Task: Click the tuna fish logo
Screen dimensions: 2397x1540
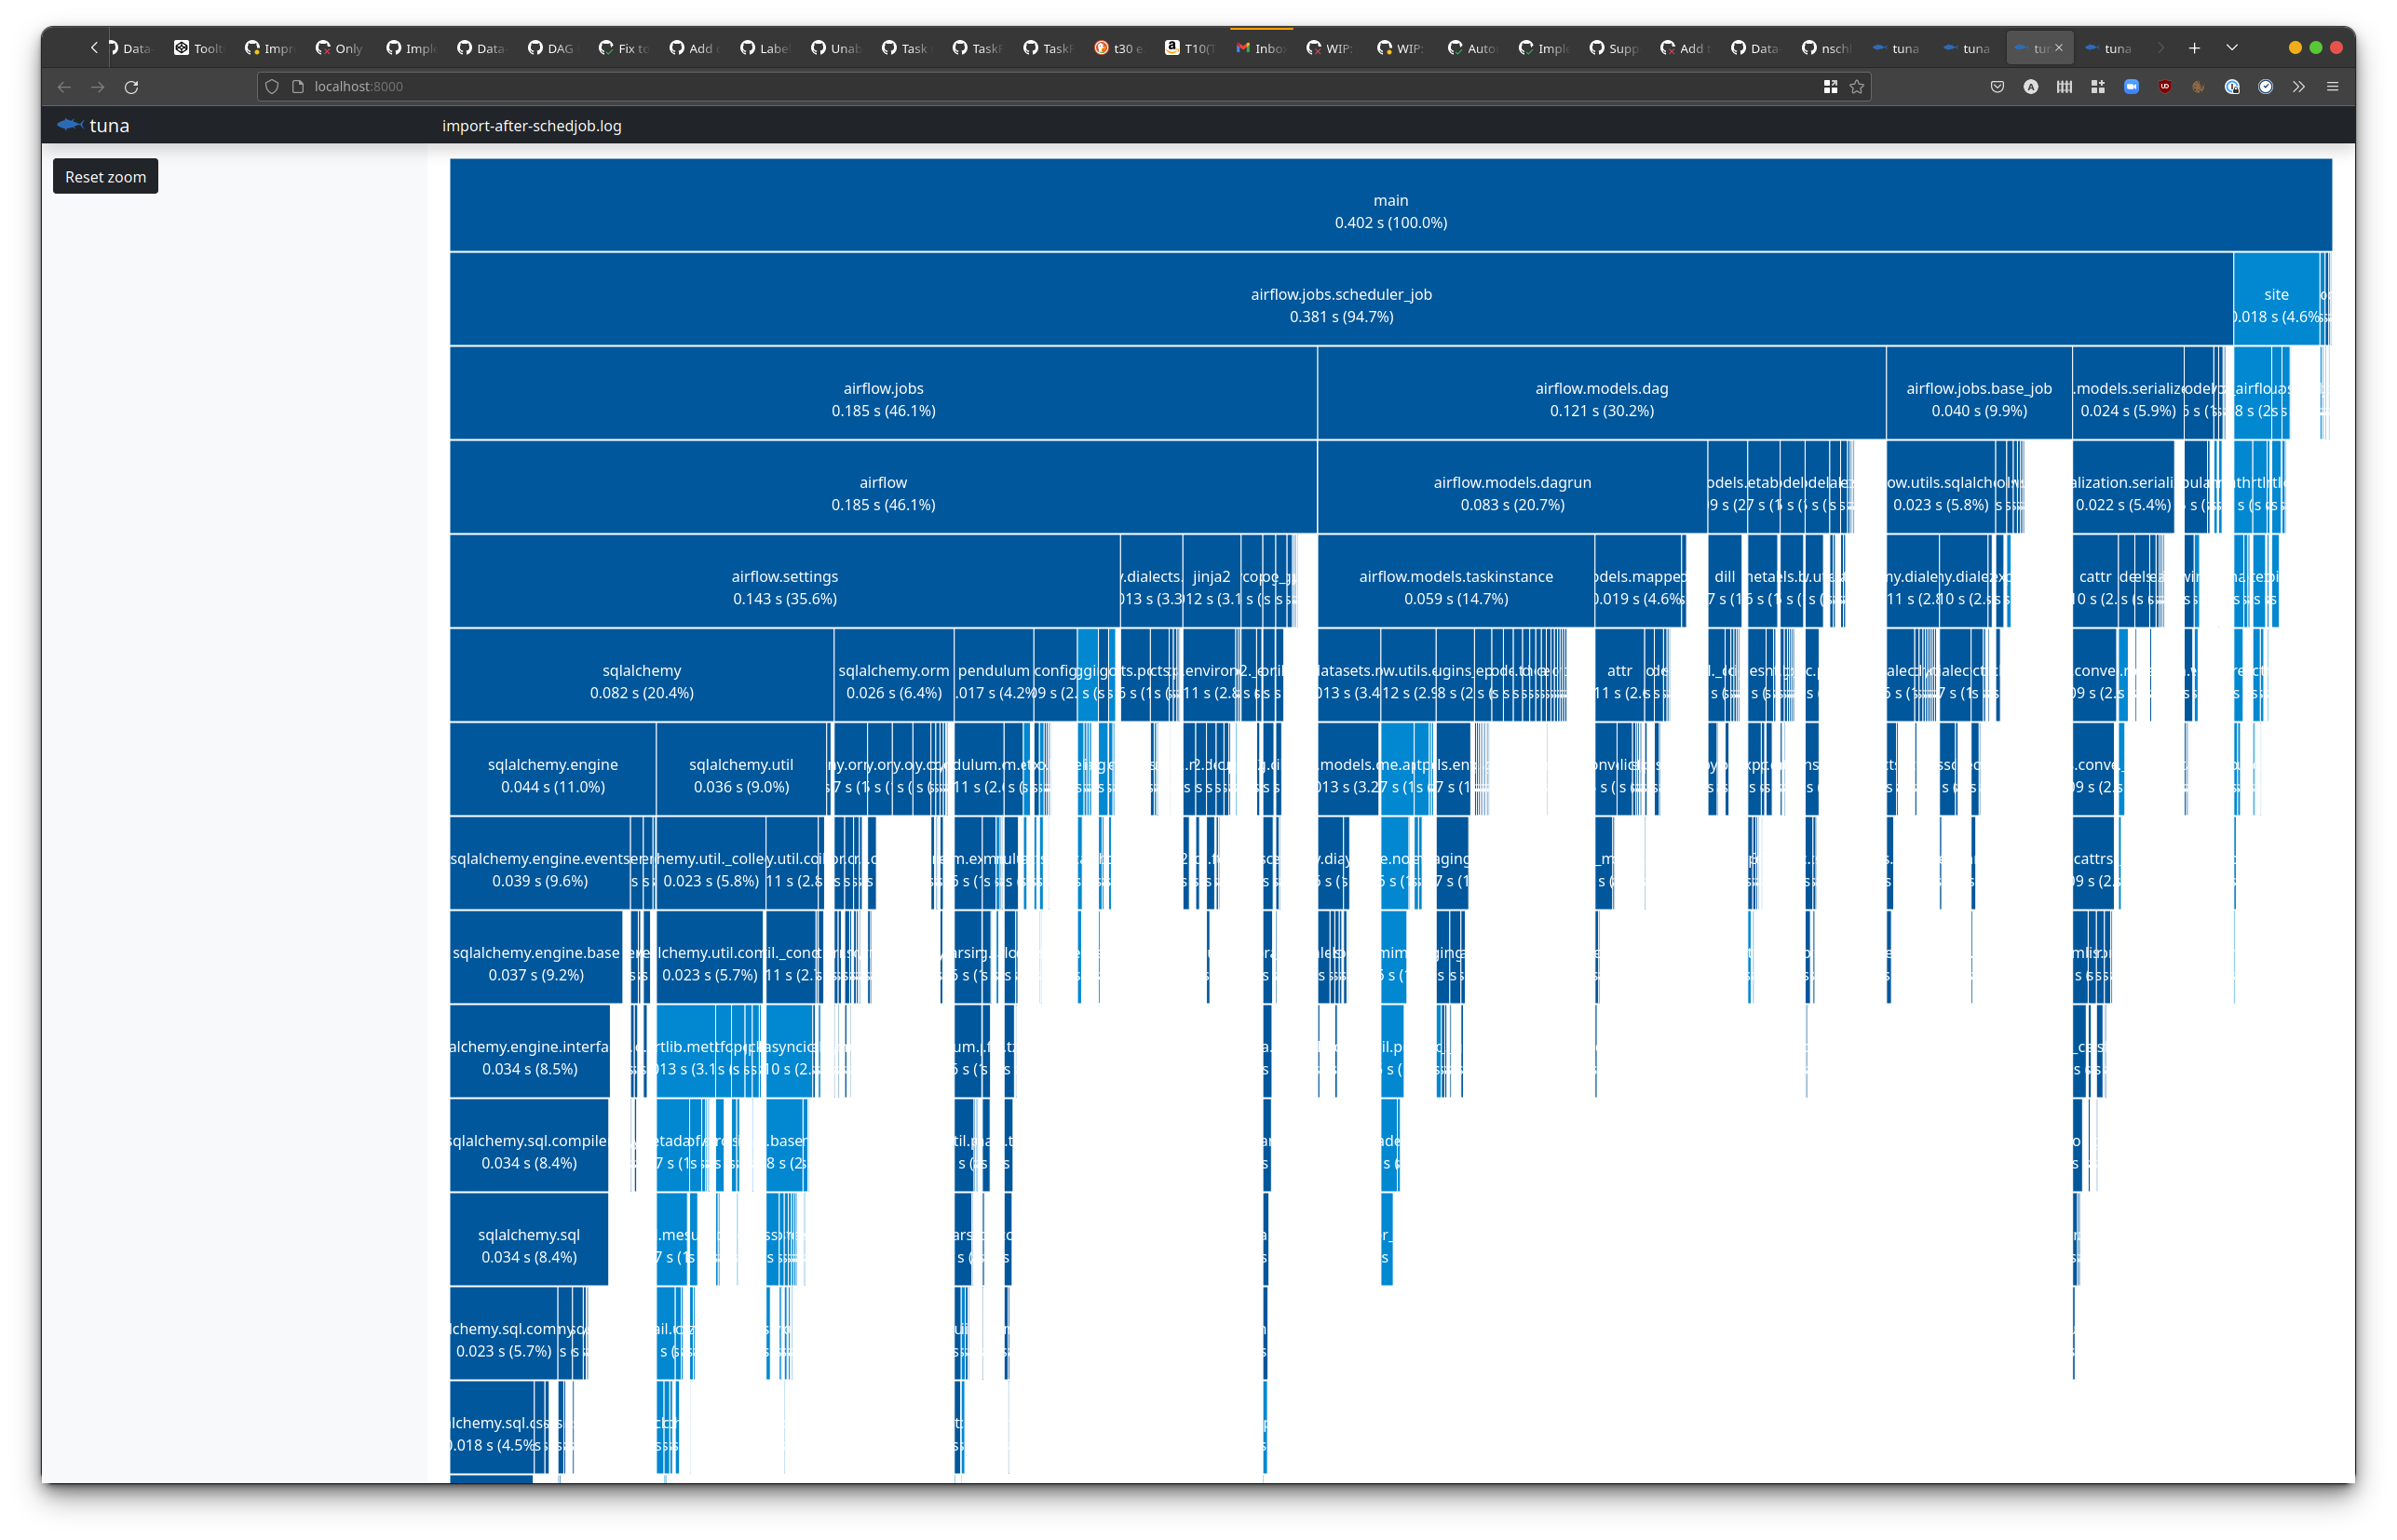Action: pos(69,125)
